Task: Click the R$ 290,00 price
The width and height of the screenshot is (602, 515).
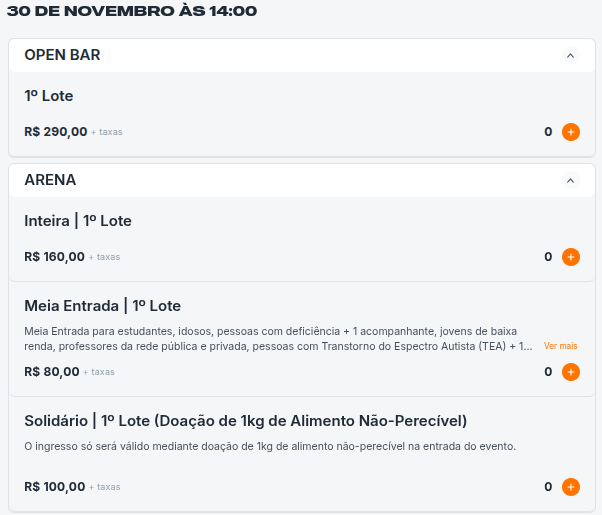Action: [56, 131]
